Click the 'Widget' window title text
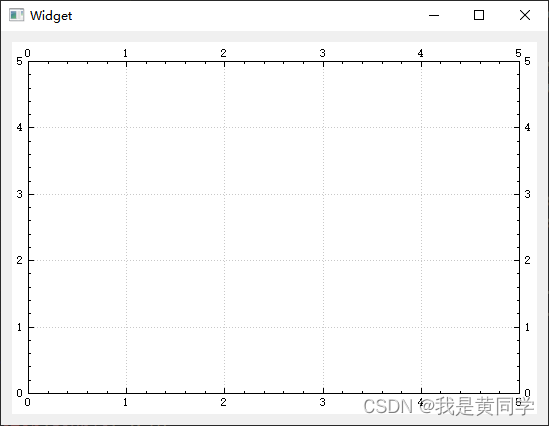 pos(51,16)
